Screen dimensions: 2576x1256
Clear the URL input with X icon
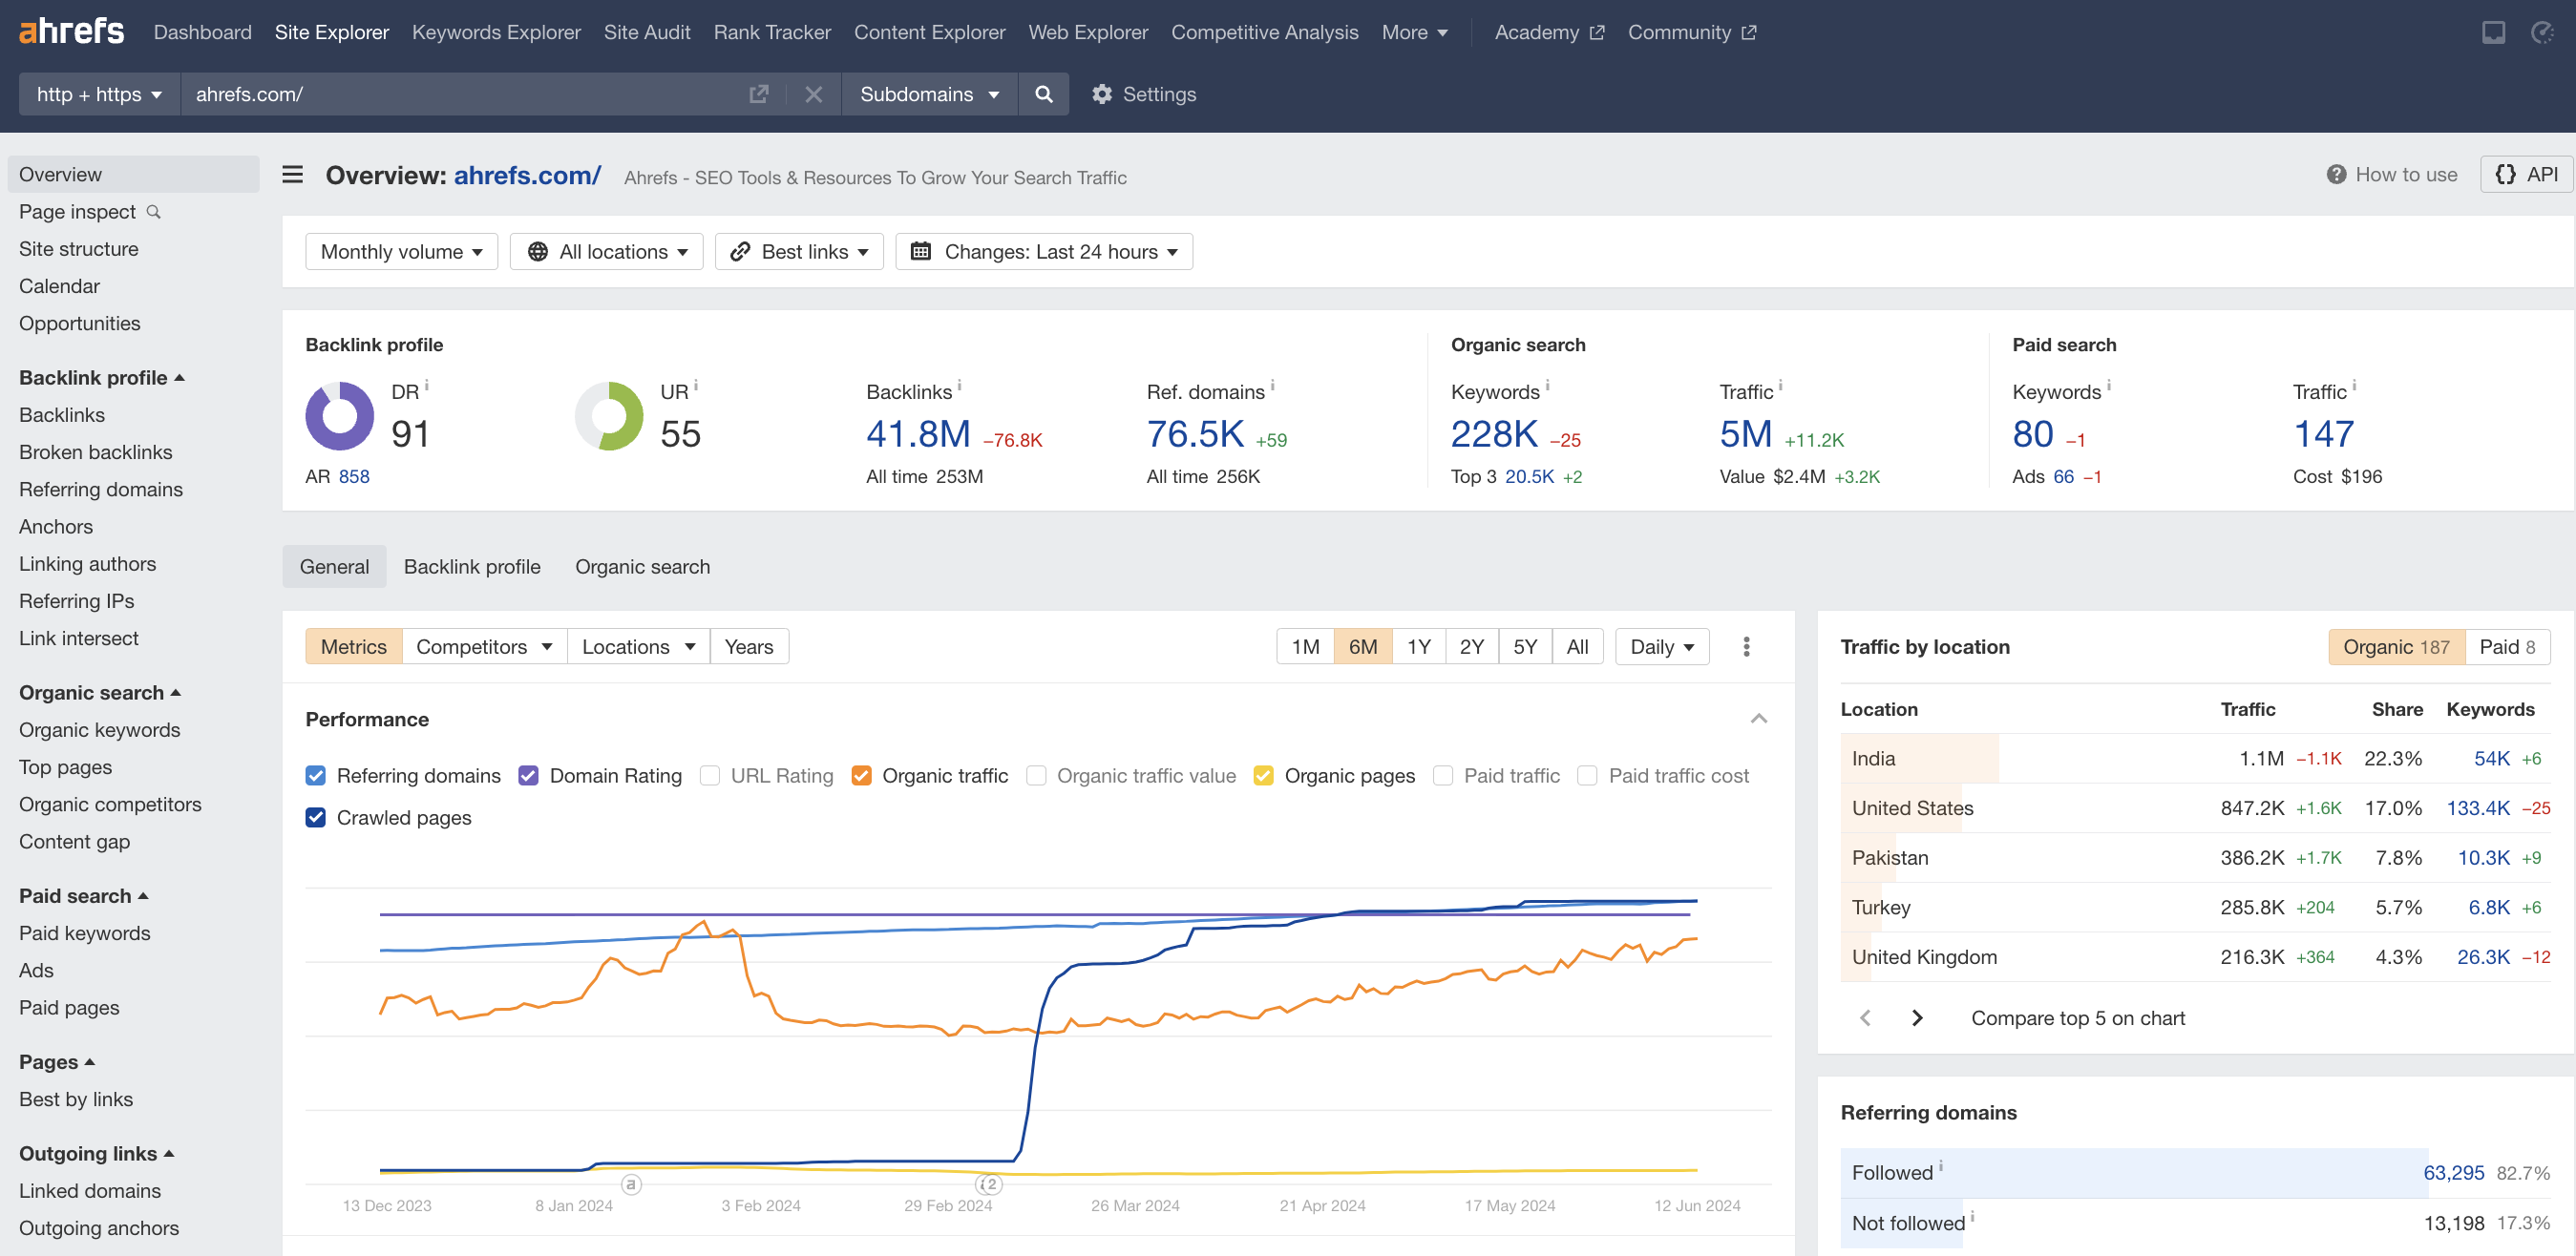pos(814,94)
